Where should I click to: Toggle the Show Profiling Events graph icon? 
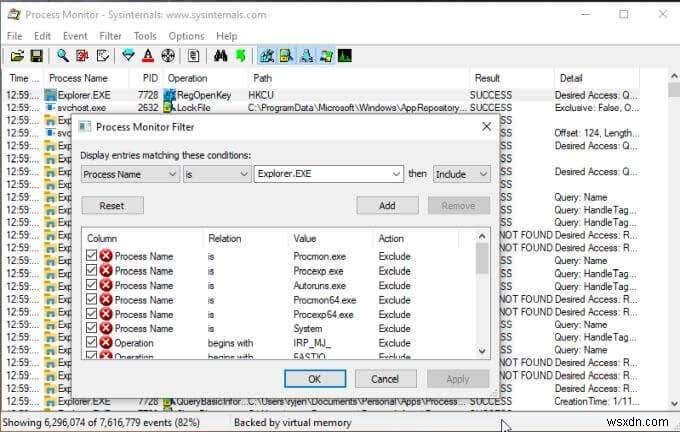pos(345,56)
